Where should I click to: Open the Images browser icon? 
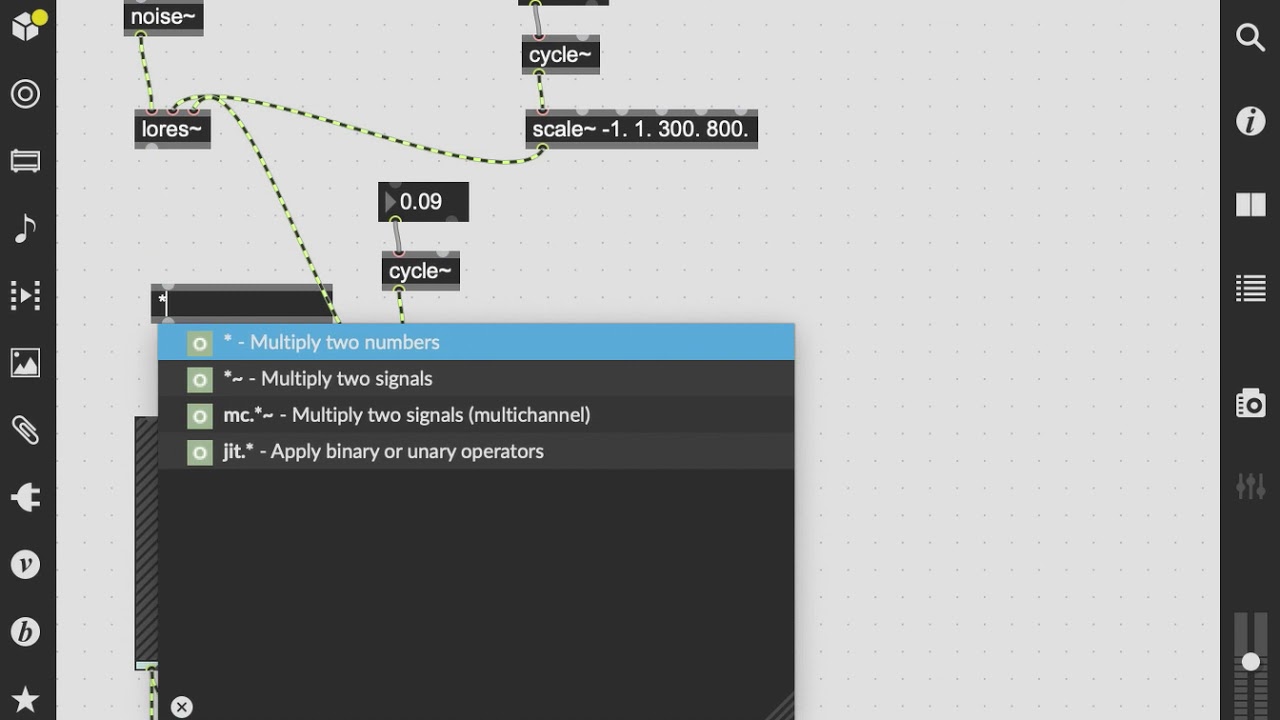(26, 362)
